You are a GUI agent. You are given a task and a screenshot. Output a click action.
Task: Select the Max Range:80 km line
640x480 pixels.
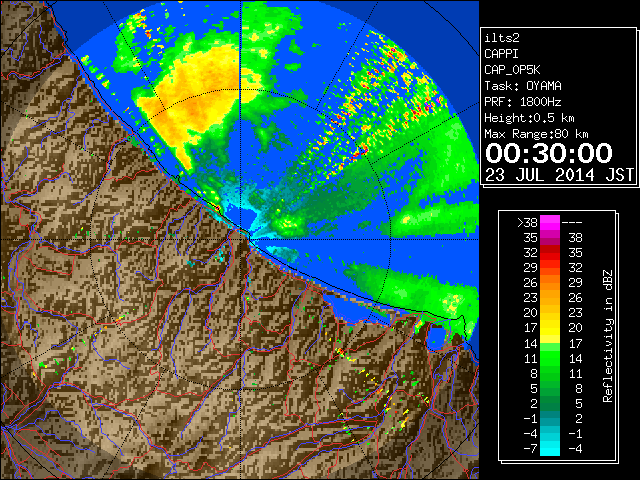tap(536, 134)
